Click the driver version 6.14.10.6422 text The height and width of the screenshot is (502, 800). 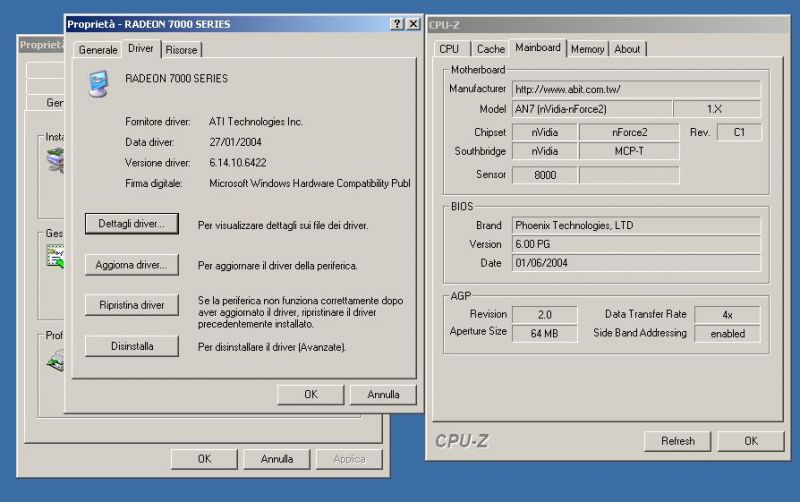pos(237,163)
